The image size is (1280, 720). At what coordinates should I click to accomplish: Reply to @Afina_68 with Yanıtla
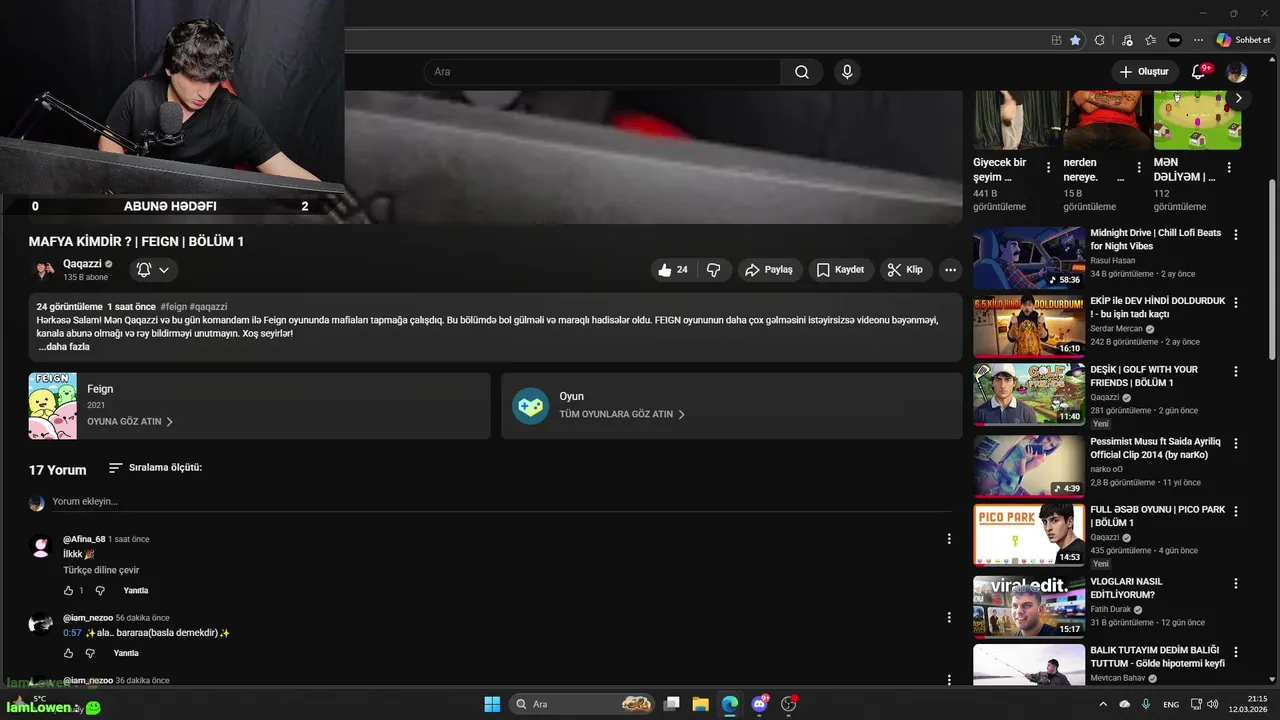[136, 591]
